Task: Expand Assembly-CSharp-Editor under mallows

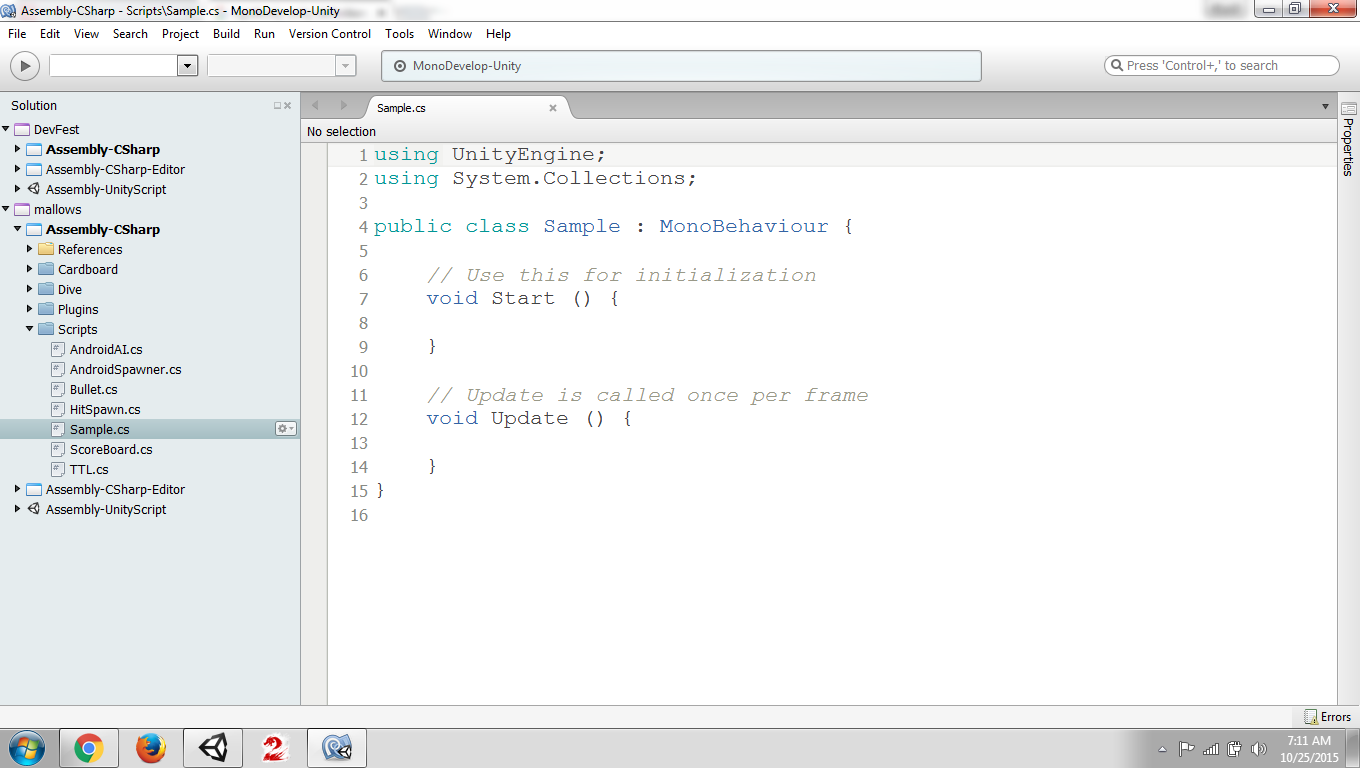Action: 18,489
